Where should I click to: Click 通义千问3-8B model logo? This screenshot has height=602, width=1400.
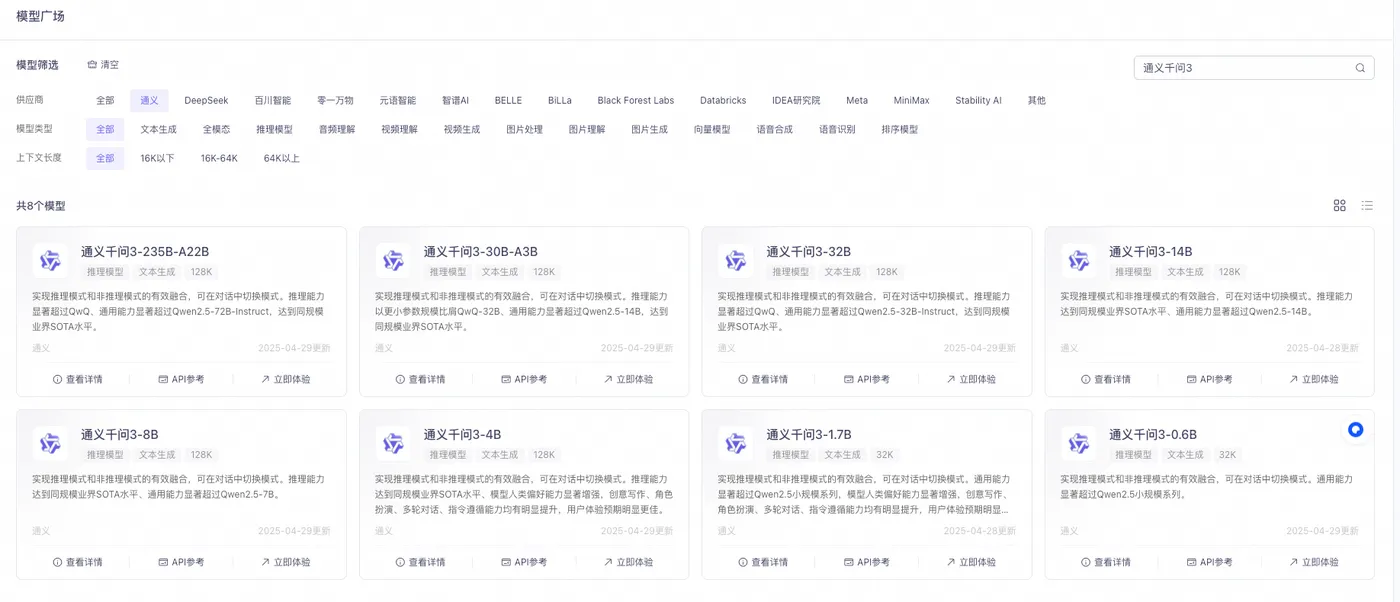50,444
